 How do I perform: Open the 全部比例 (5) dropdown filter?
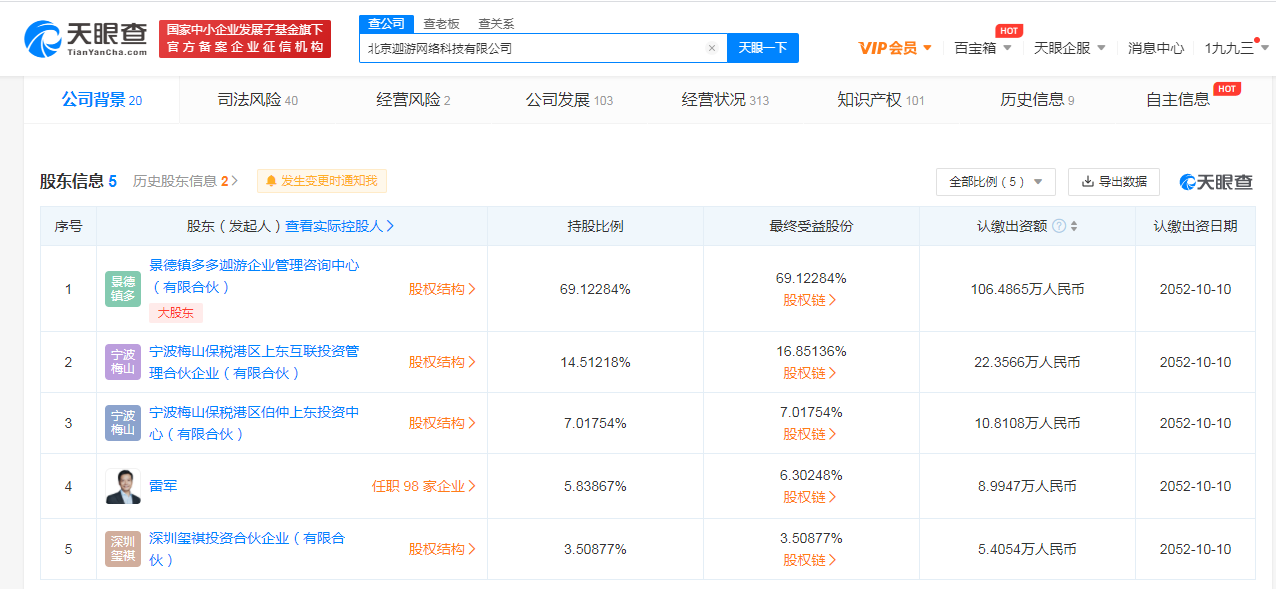[995, 182]
